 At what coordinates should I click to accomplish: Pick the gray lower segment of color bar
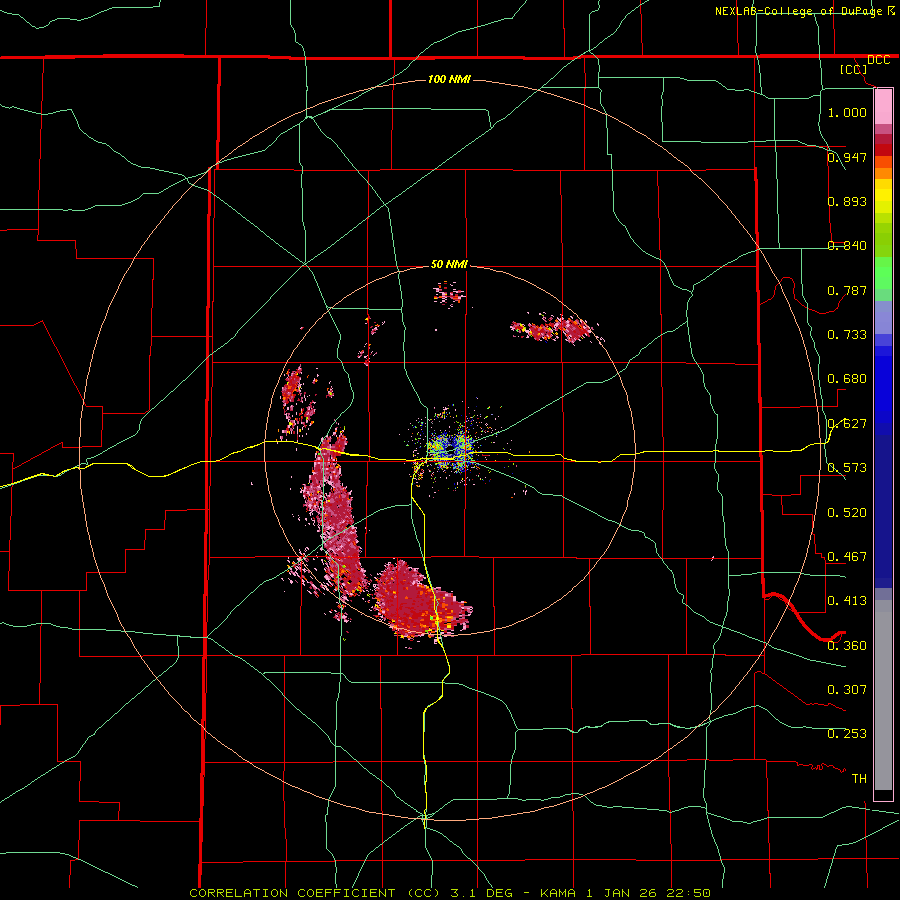pos(883,695)
